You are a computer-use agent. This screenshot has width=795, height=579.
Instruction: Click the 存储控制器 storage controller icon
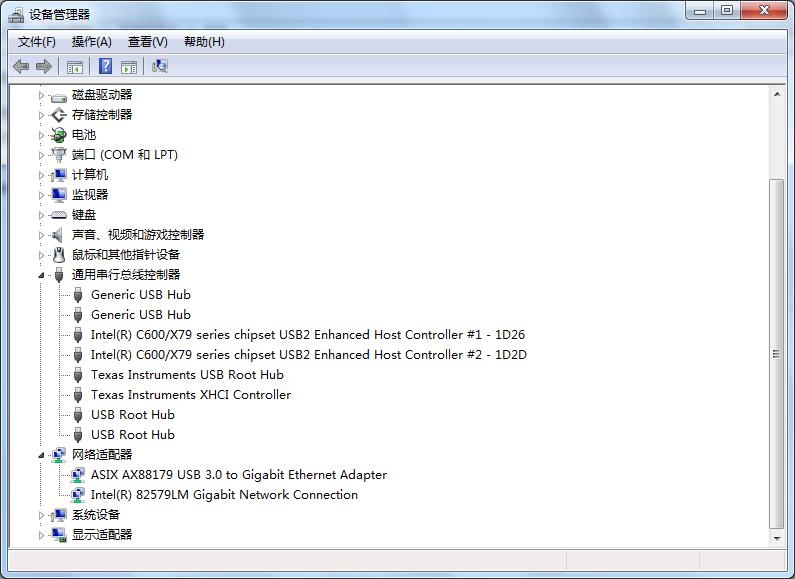pyautogui.click(x=59, y=115)
